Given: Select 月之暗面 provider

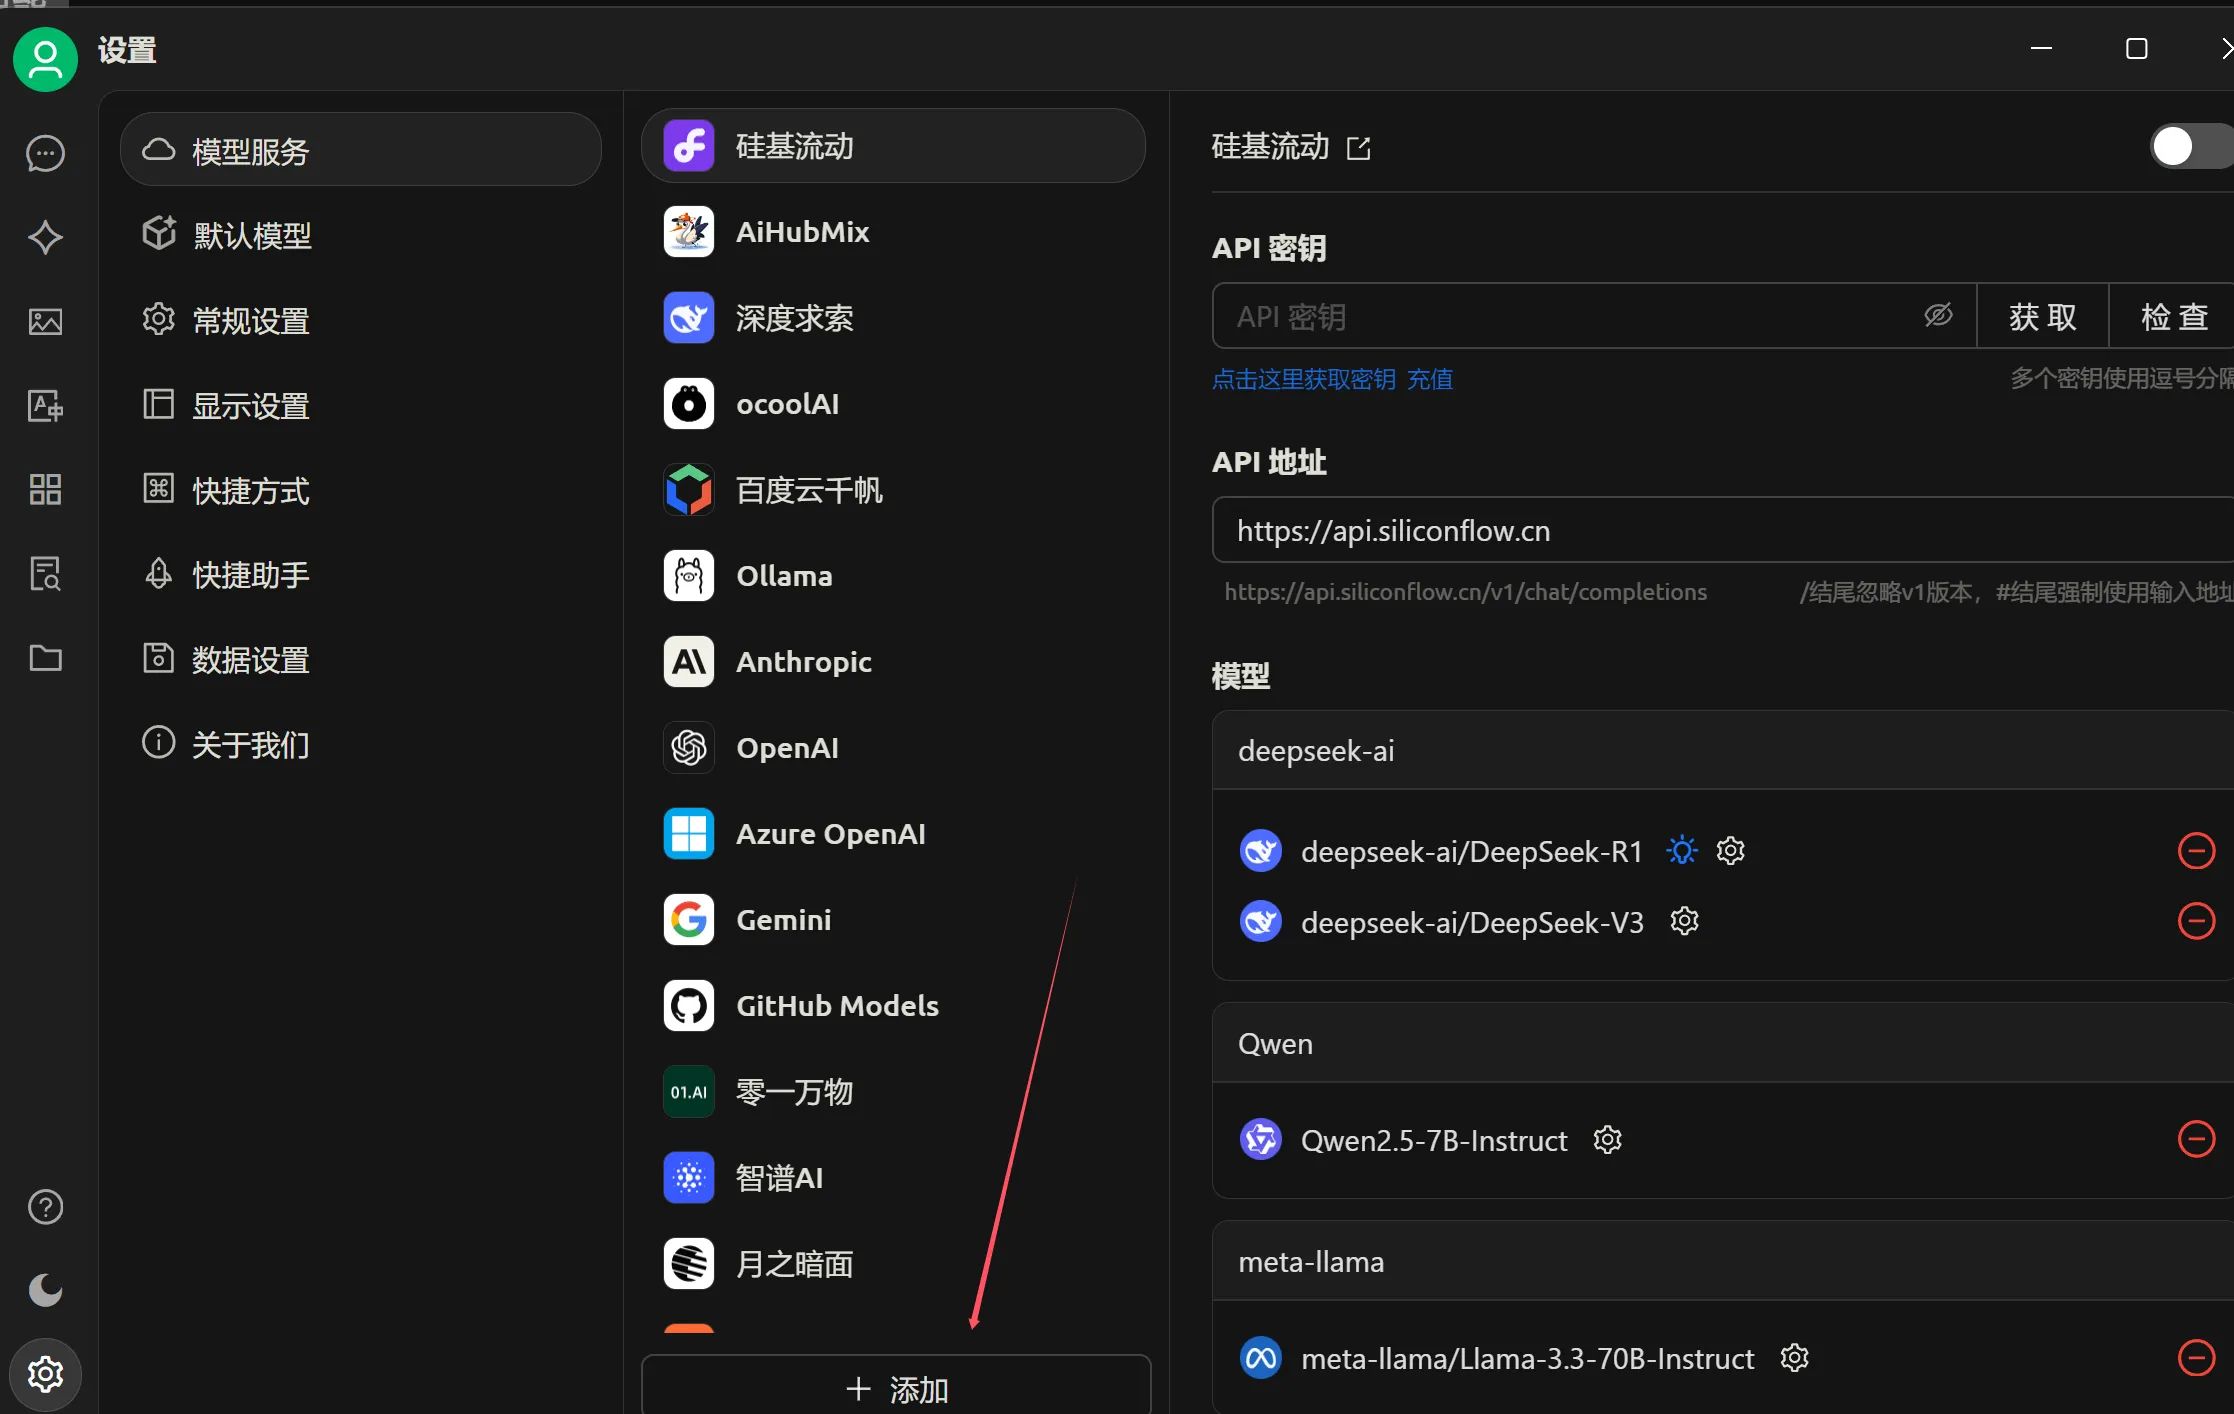Looking at the screenshot, I should (893, 1264).
